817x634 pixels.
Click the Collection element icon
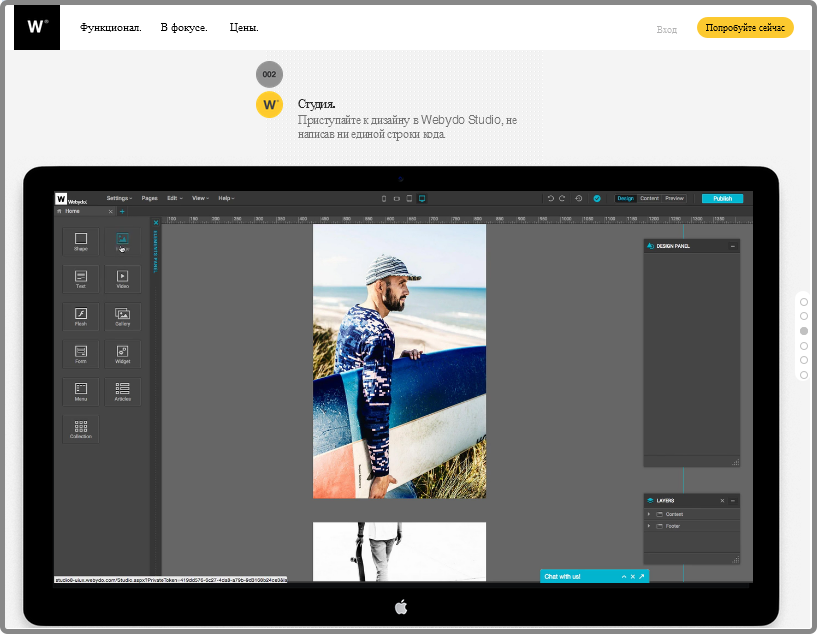(x=81, y=429)
